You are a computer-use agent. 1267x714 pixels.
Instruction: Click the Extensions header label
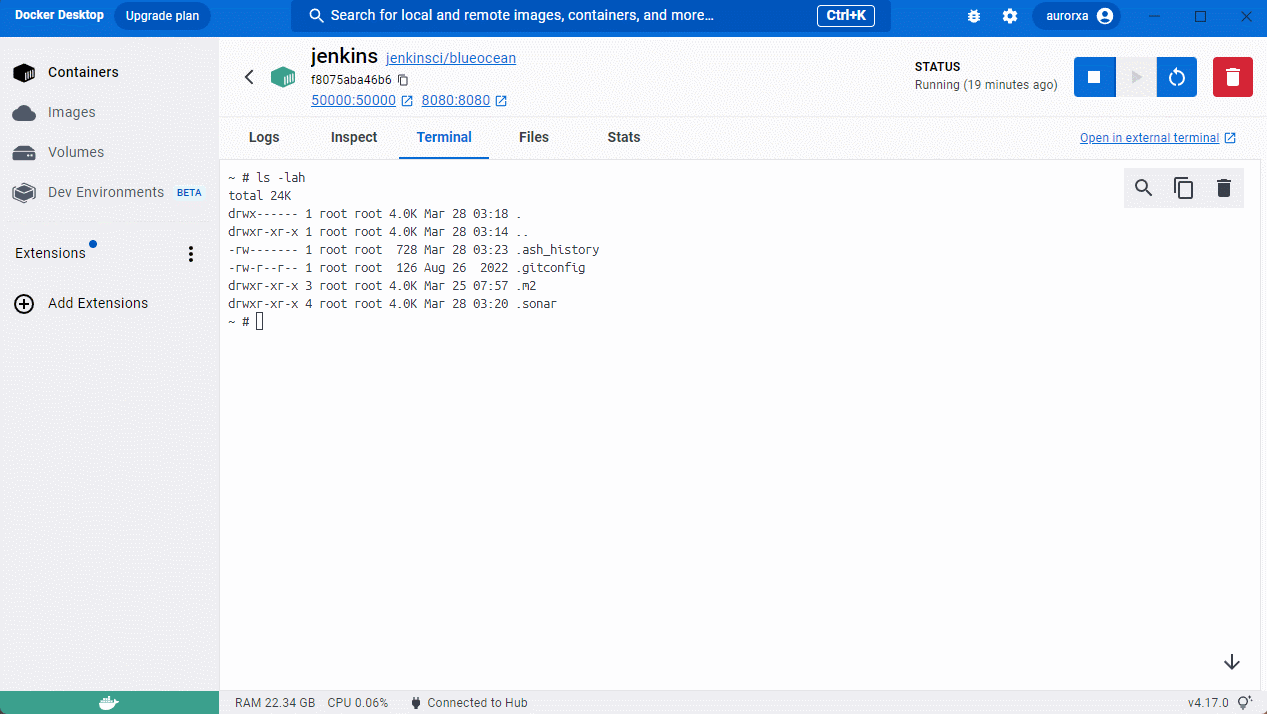tap(50, 254)
